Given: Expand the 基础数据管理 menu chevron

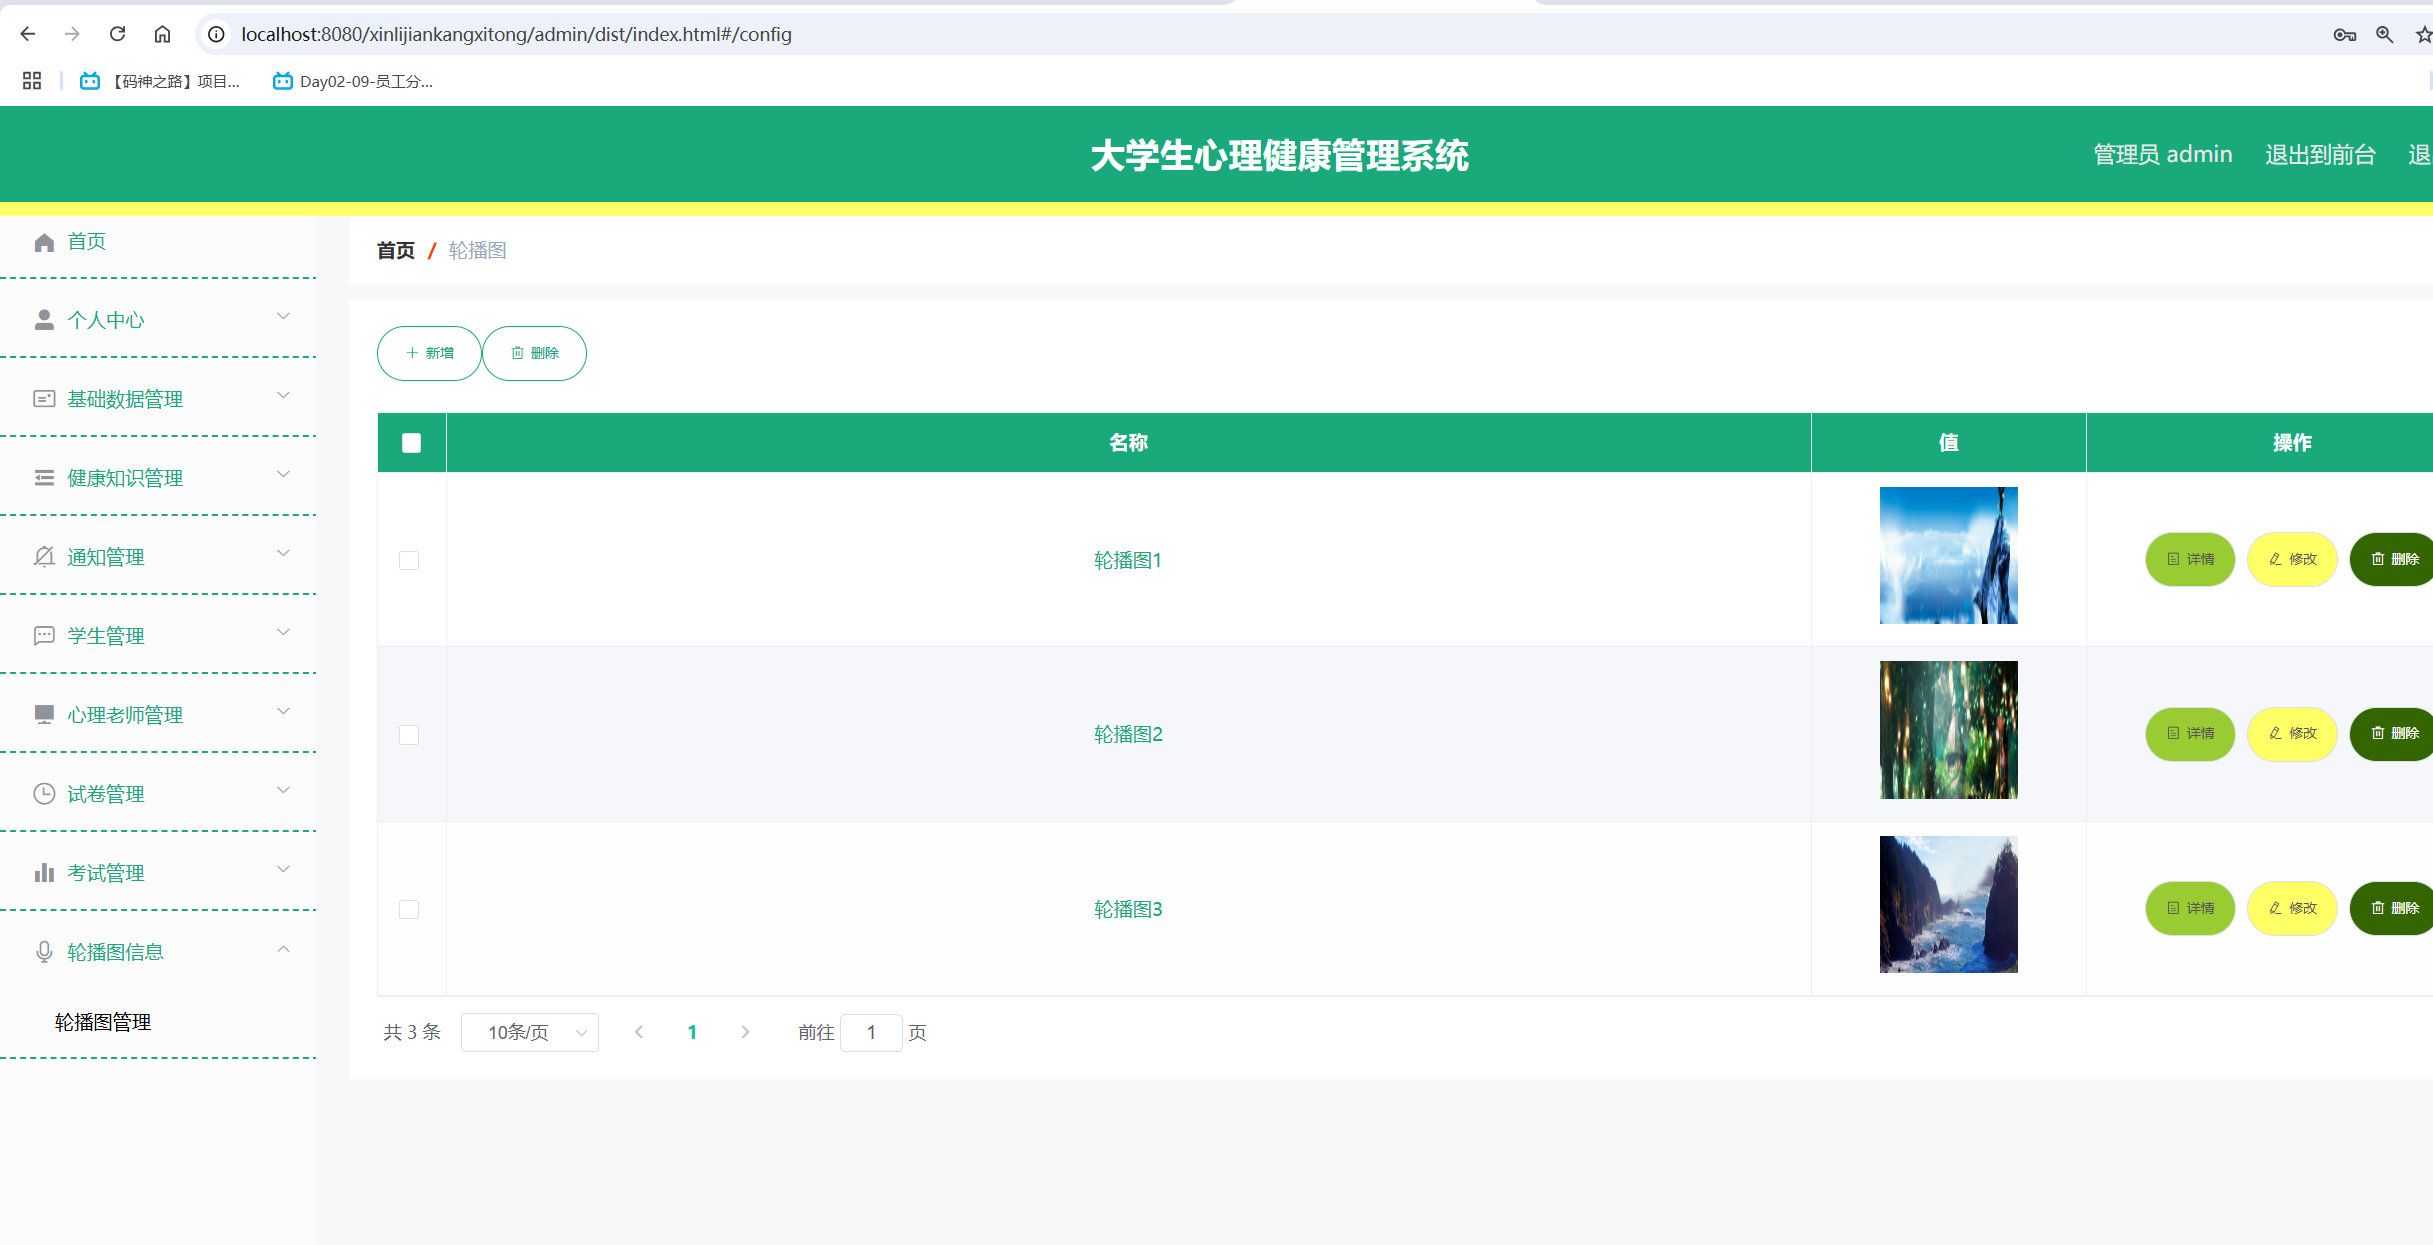Looking at the screenshot, I should coord(283,396).
